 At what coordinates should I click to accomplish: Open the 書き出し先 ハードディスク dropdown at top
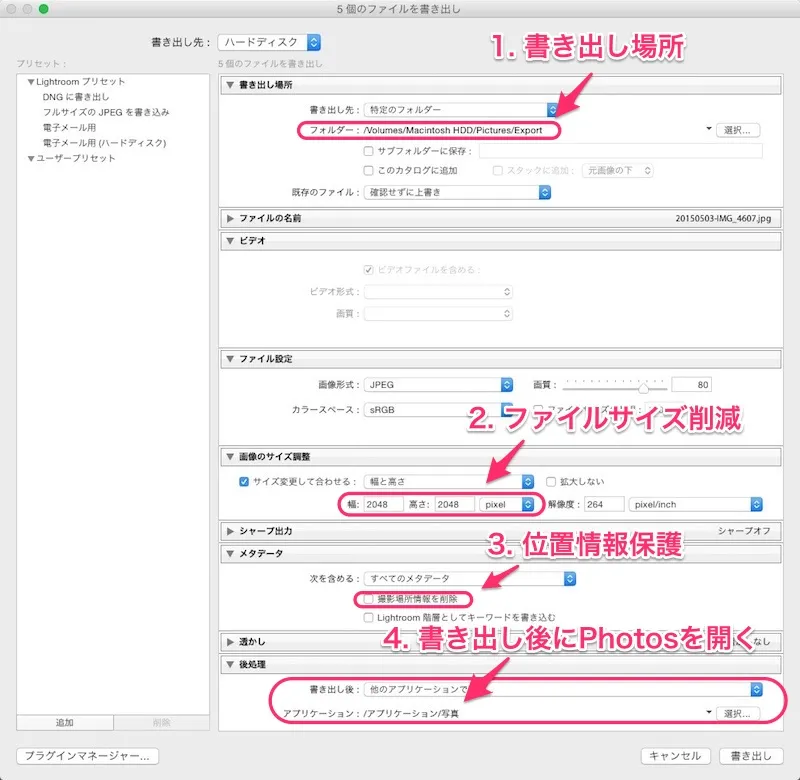tap(269, 42)
